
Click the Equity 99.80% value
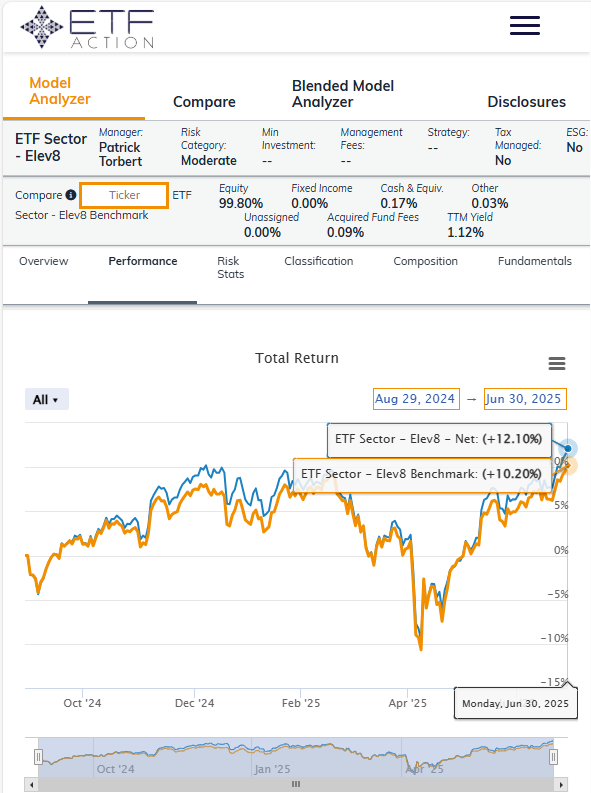click(241, 203)
